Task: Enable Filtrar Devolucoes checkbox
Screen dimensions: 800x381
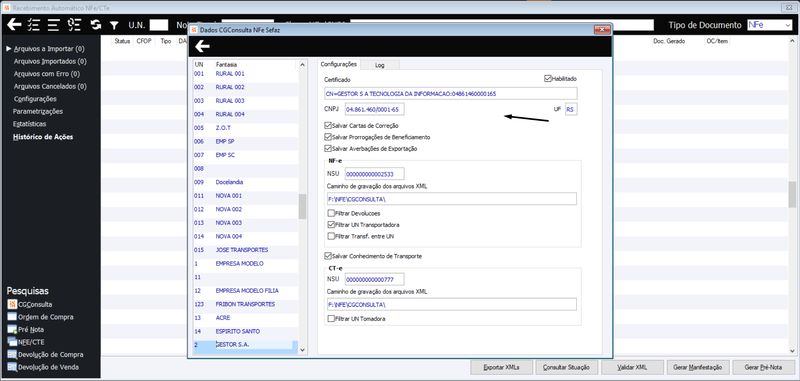Action: [331, 213]
